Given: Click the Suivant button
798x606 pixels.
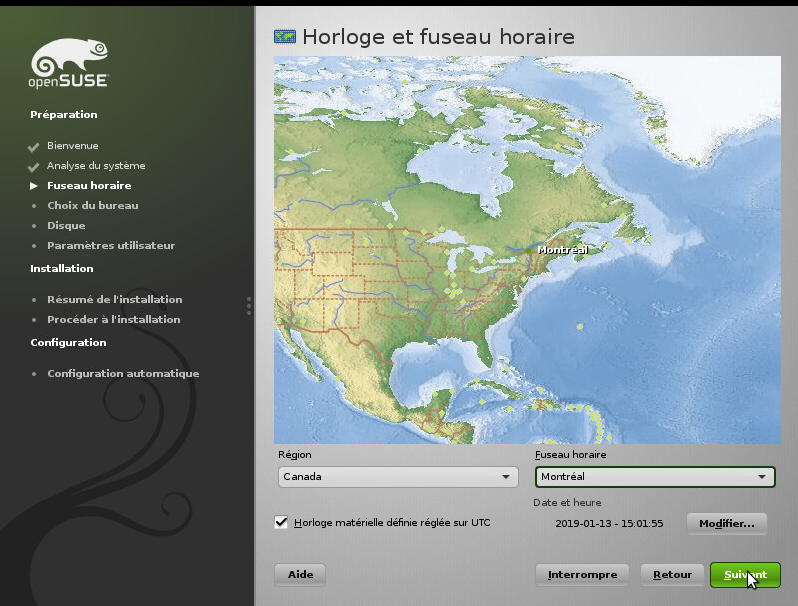Looking at the screenshot, I should pyautogui.click(x=745, y=575).
